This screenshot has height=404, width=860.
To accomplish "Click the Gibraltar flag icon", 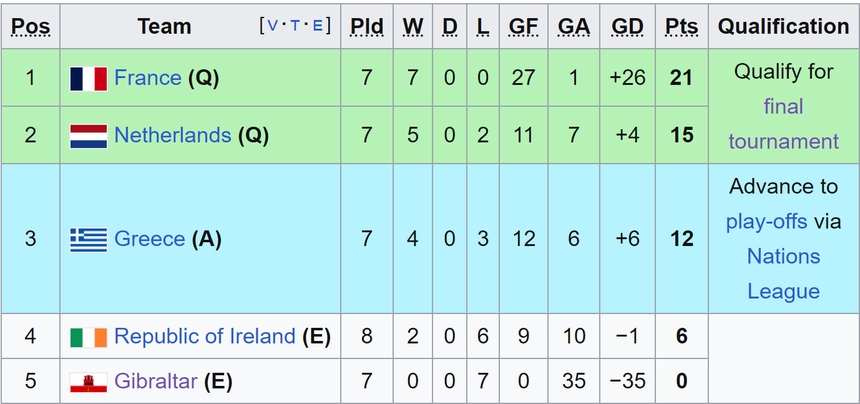I will 88,381.
